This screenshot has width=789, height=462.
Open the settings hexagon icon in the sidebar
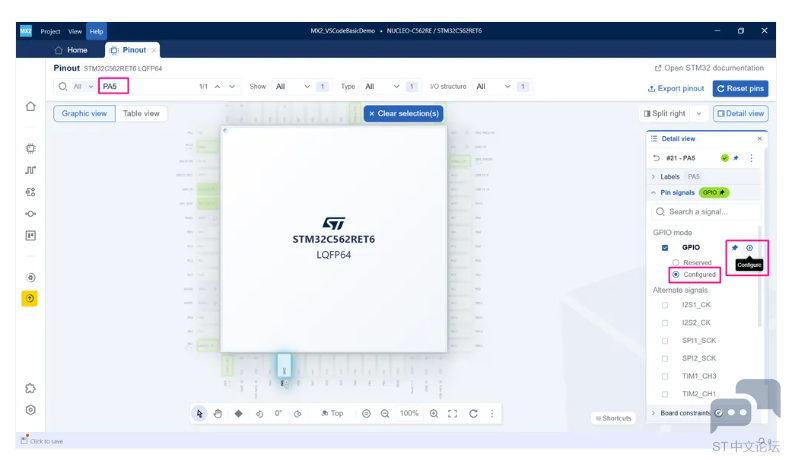[31, 410]
